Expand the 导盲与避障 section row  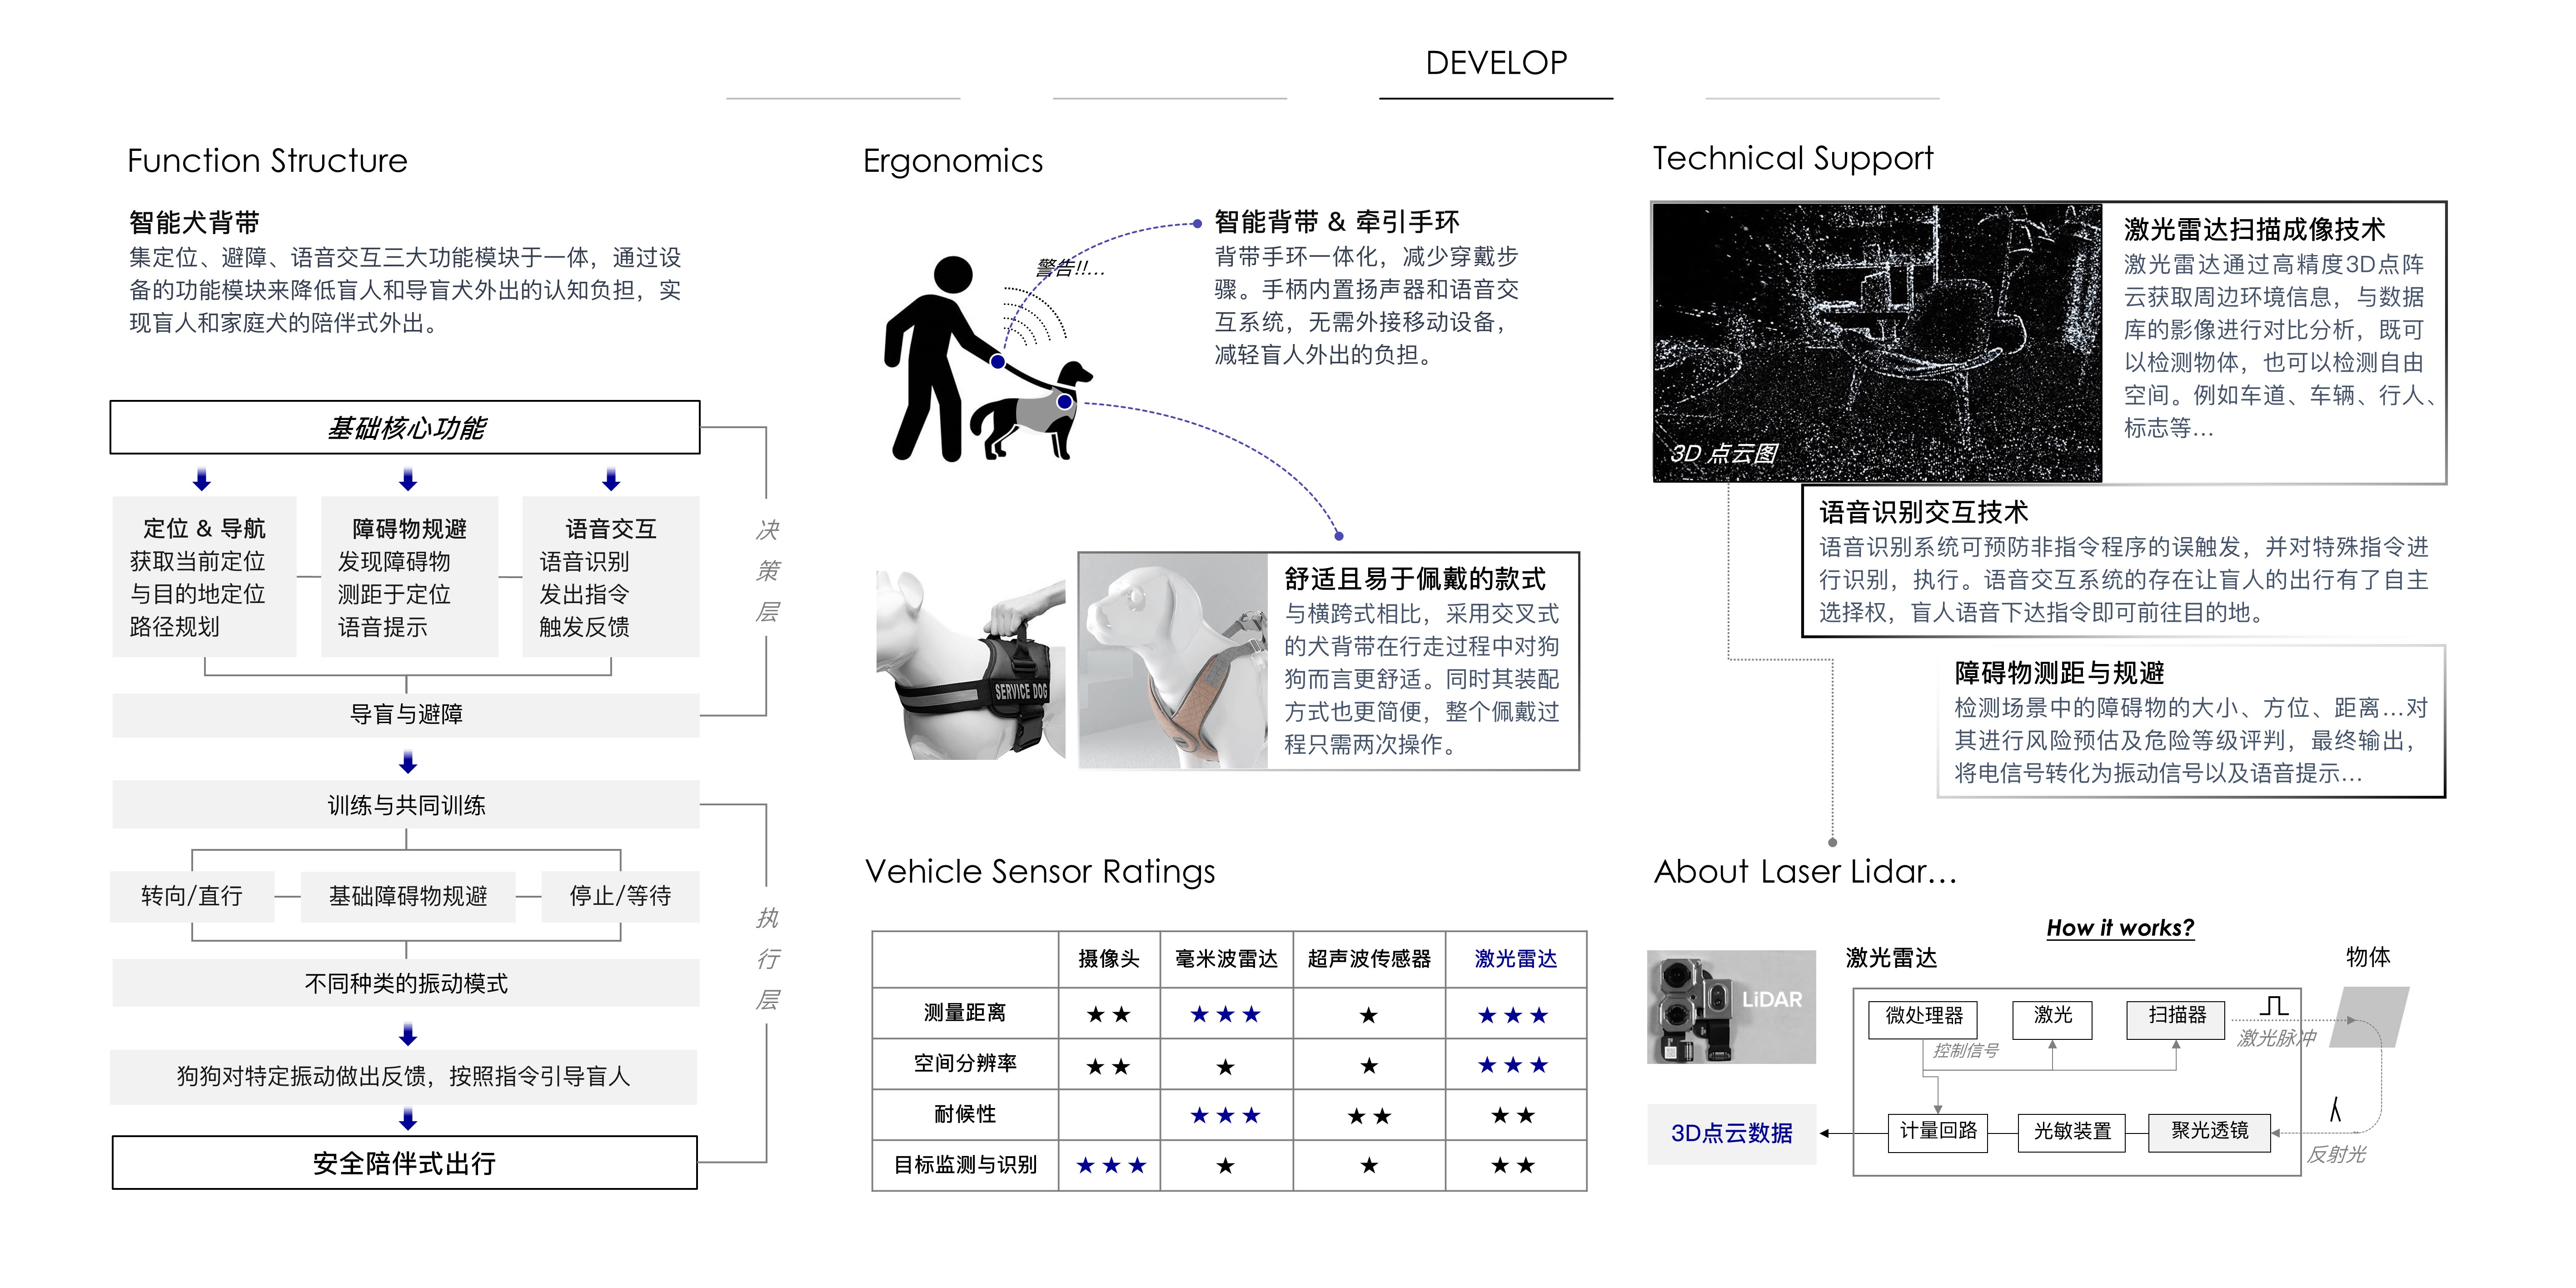pos(406,714)
